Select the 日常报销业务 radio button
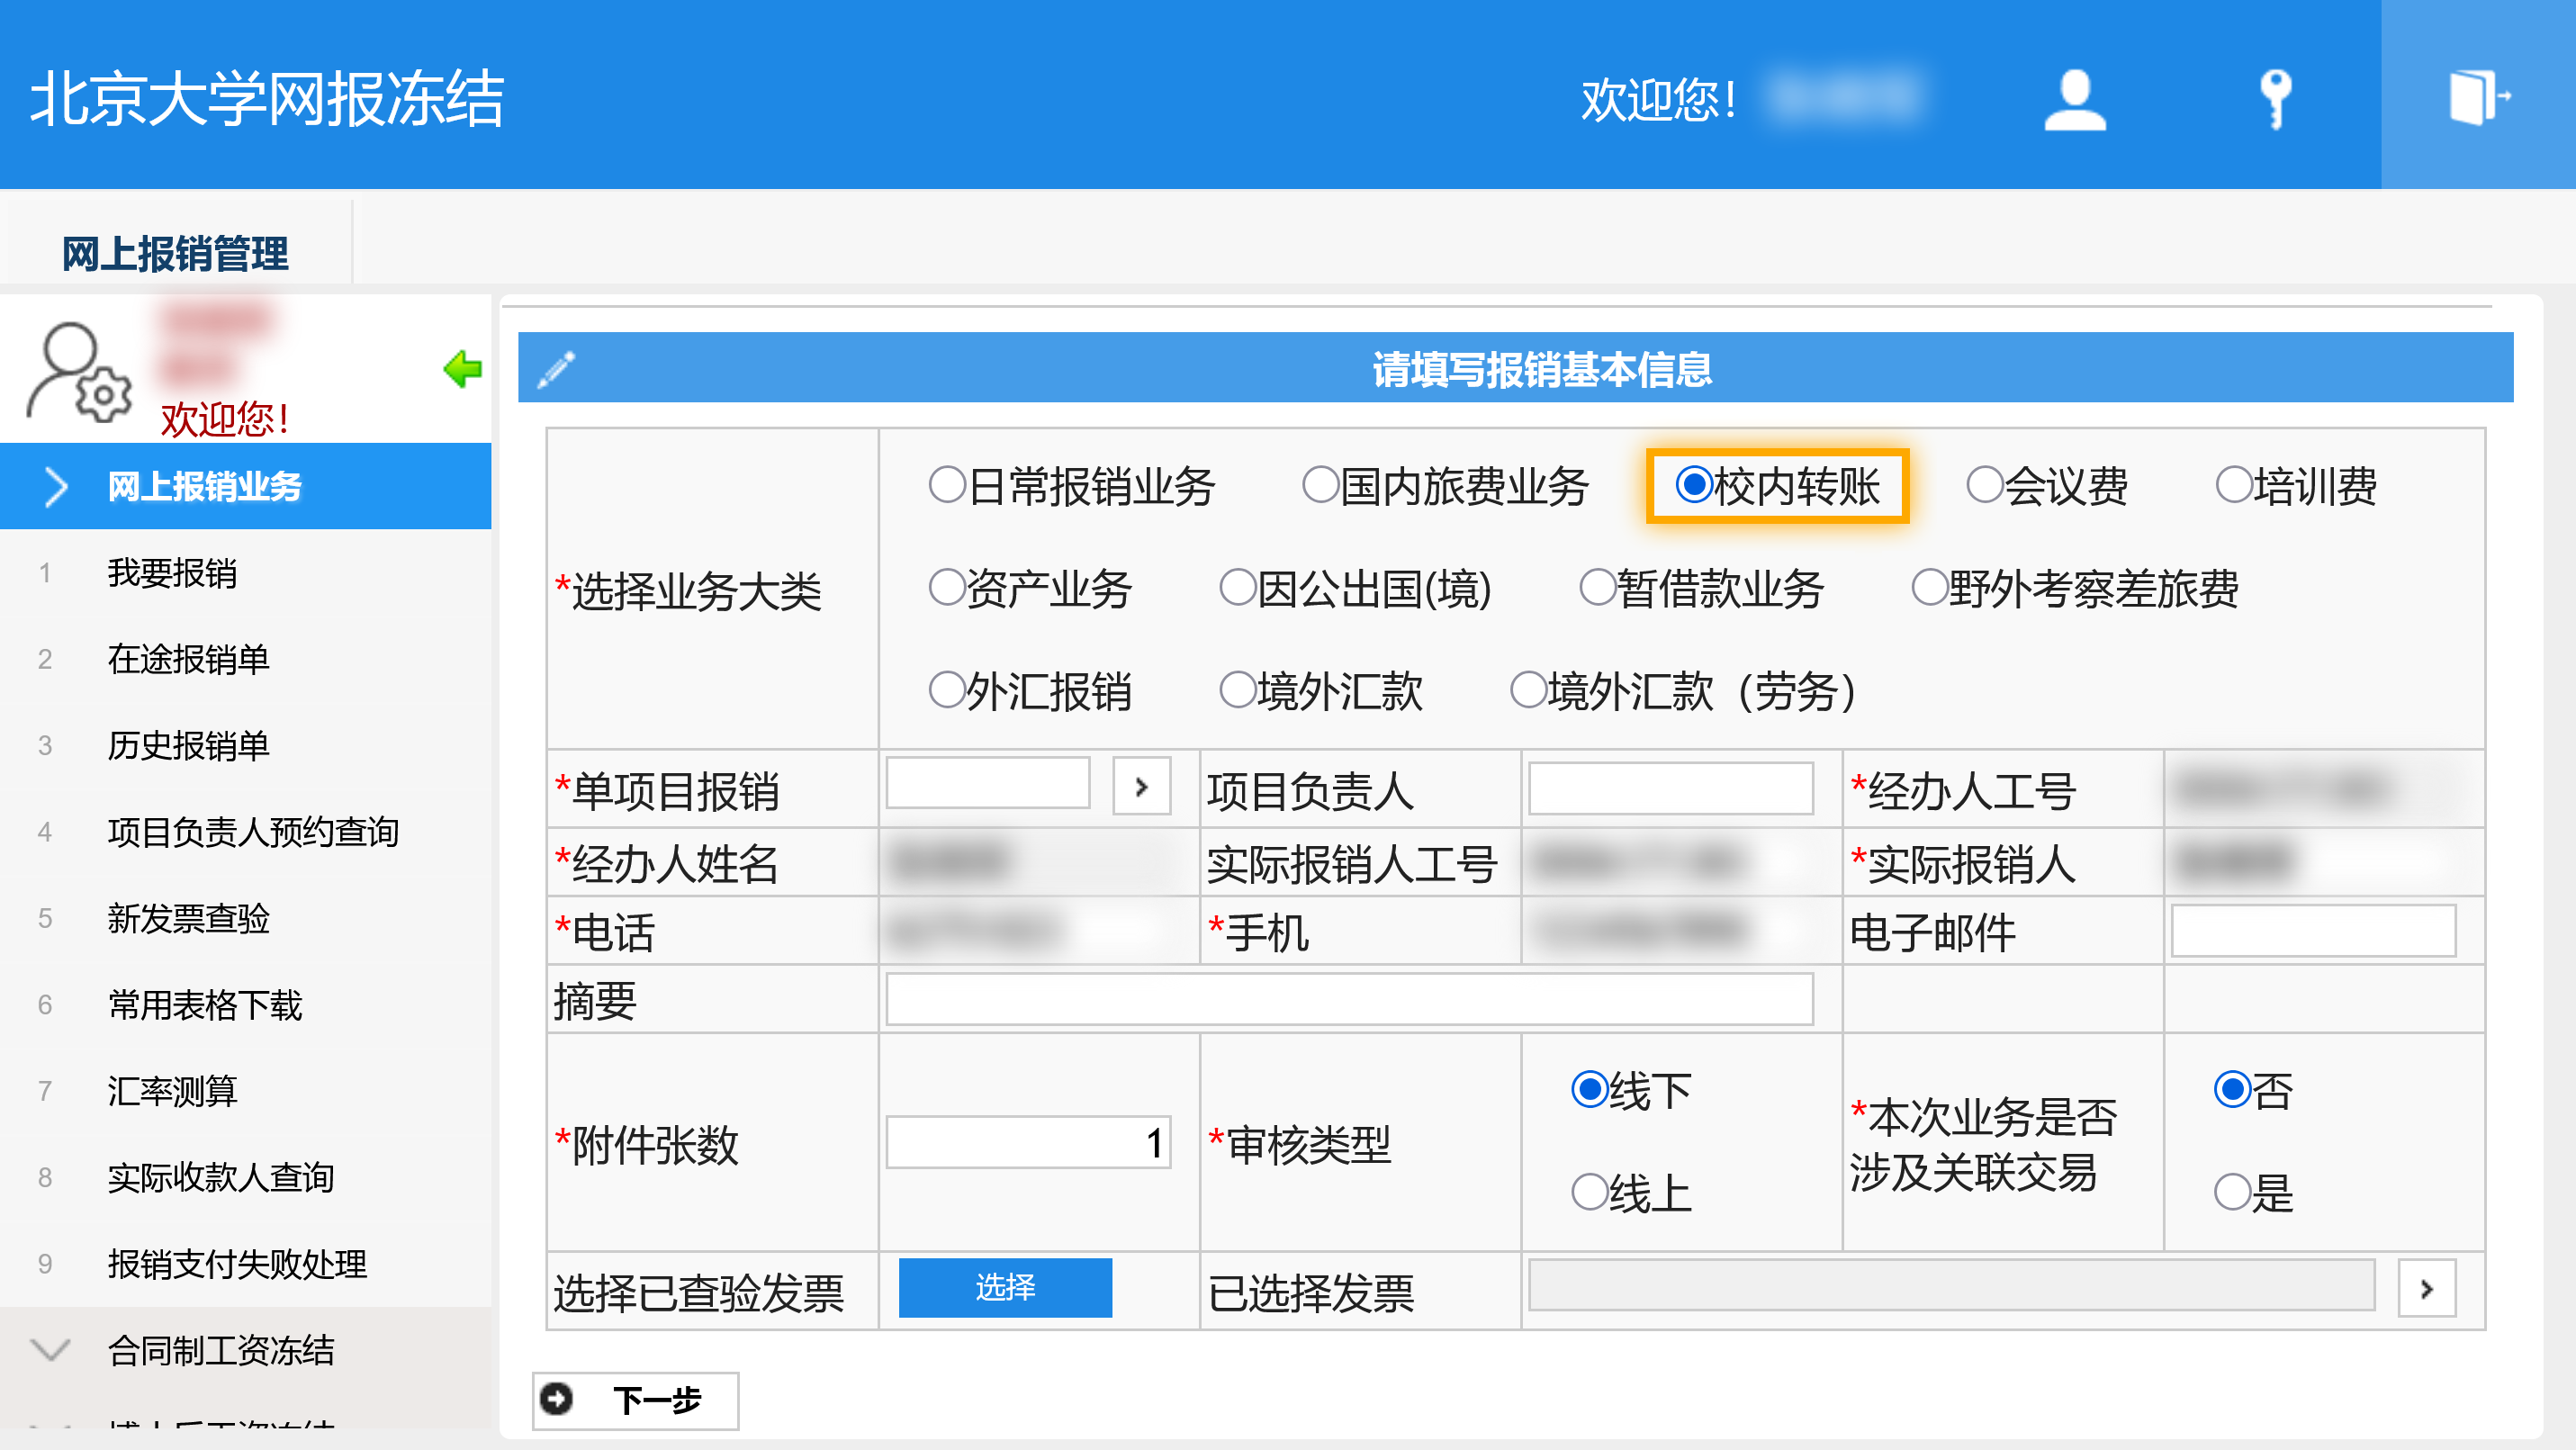The height and width of the screenshot is (1450, 2576). (946, 486)
